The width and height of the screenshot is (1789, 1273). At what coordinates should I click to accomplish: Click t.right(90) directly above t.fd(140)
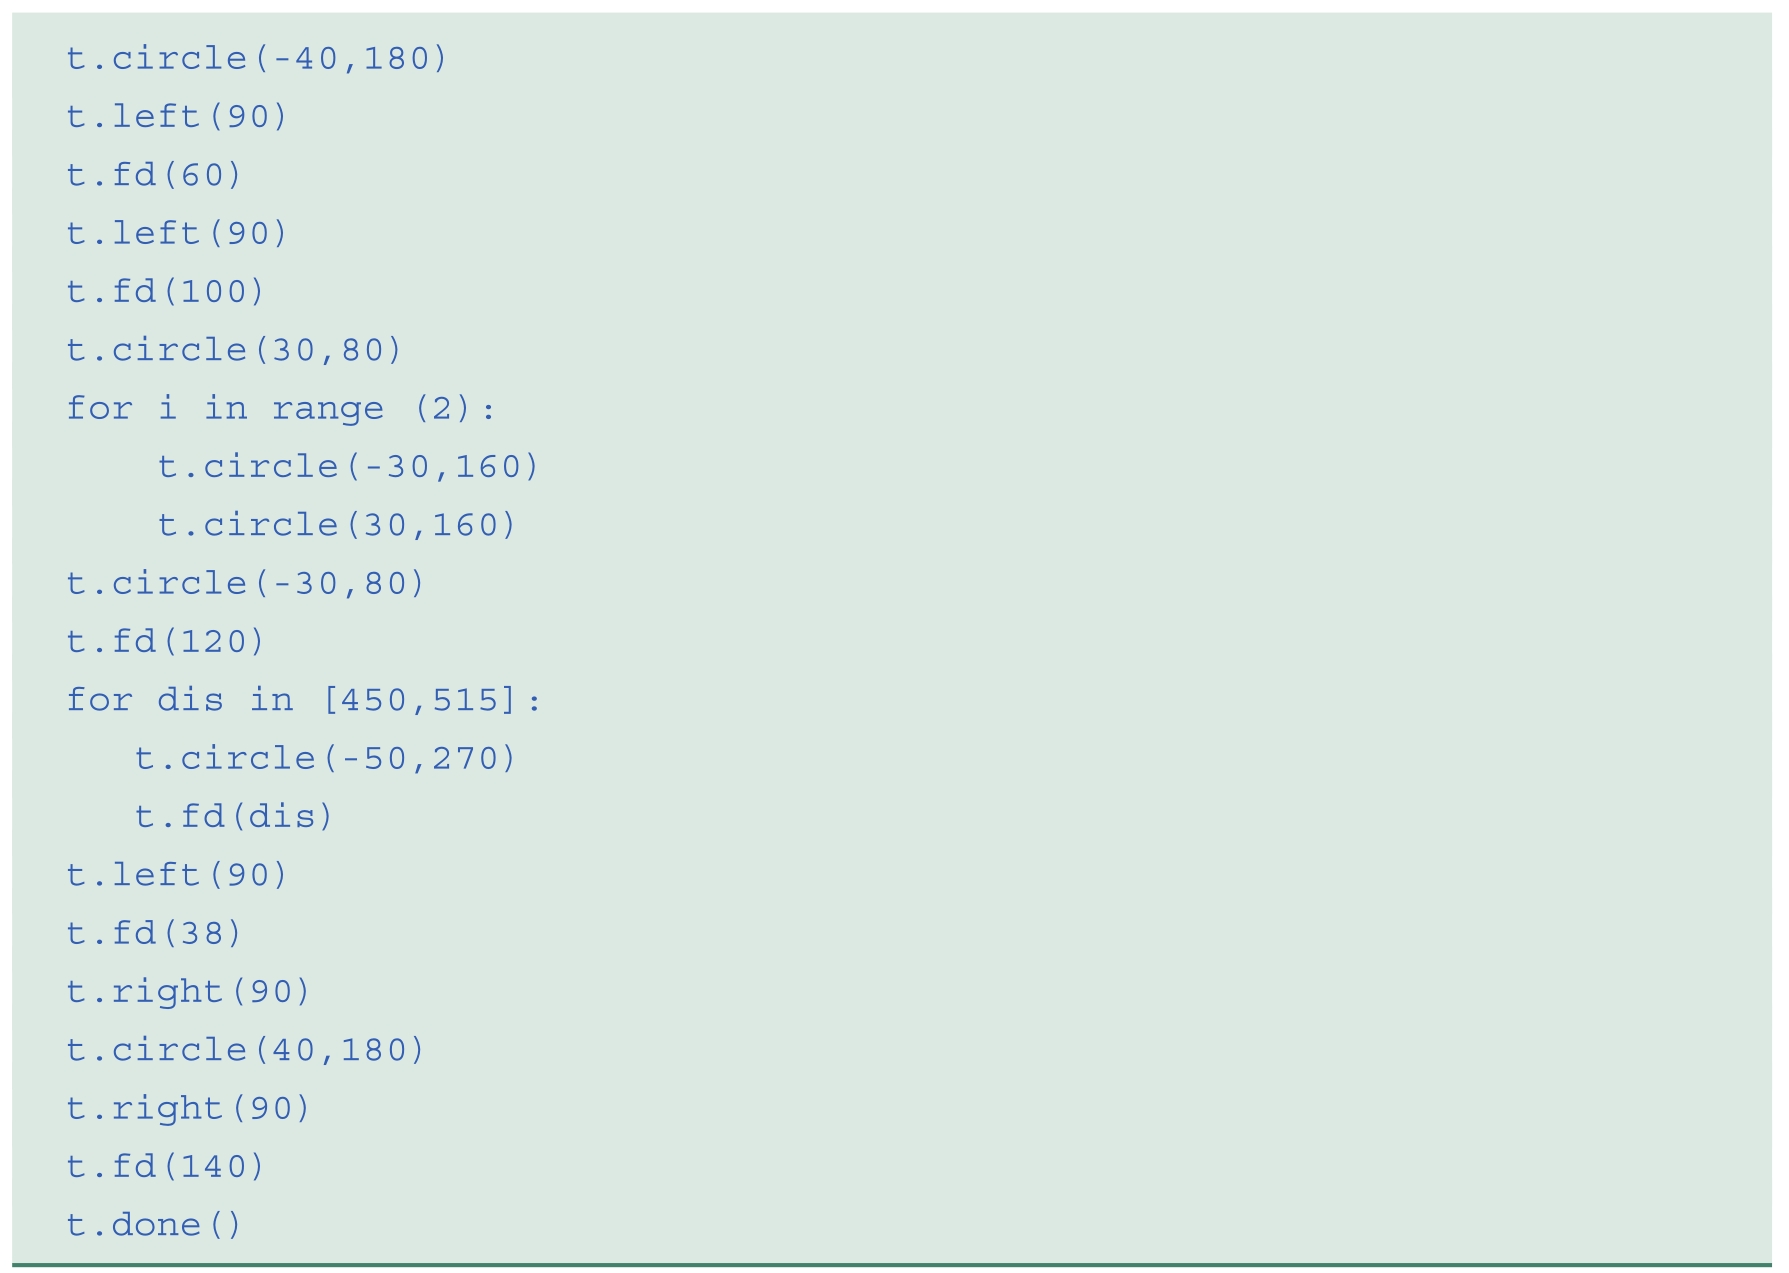189,1109
